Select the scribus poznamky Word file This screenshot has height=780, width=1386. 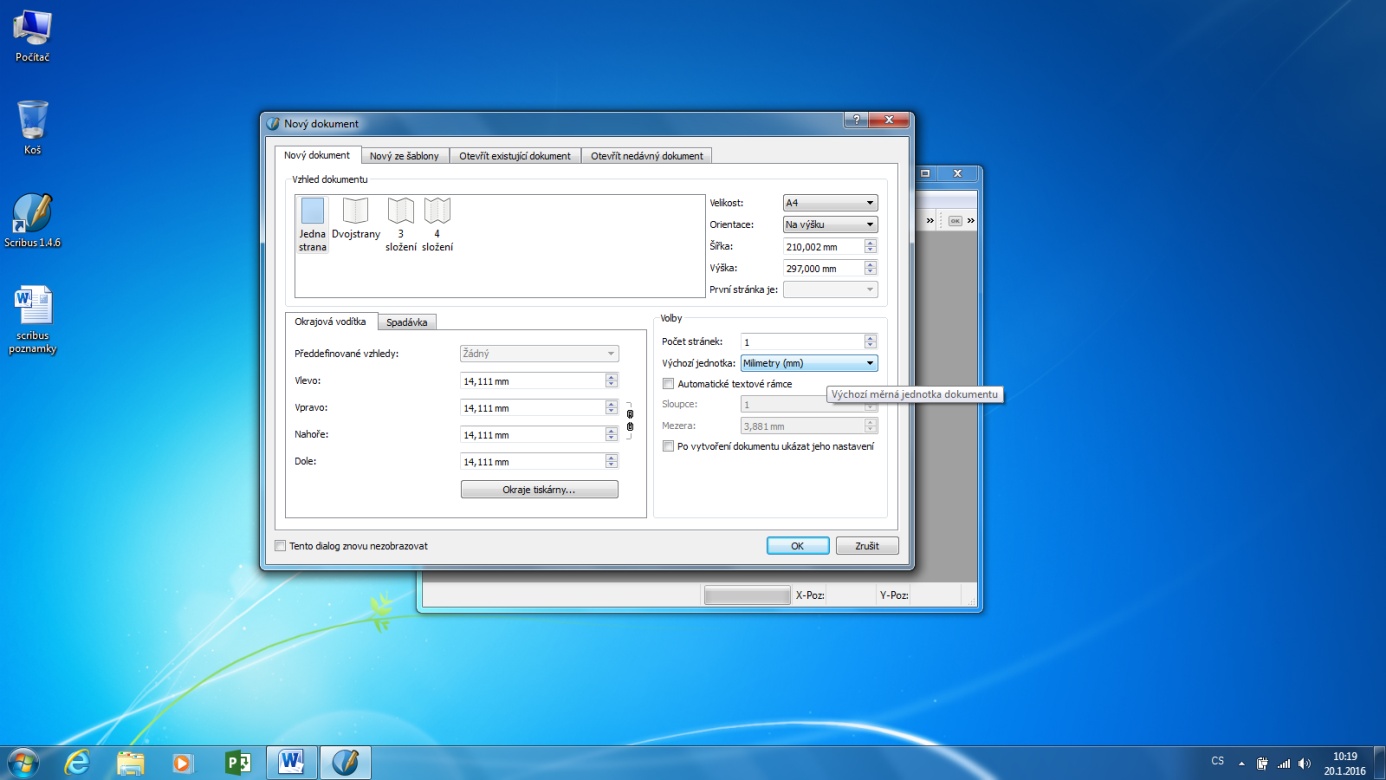coord(33,320)
